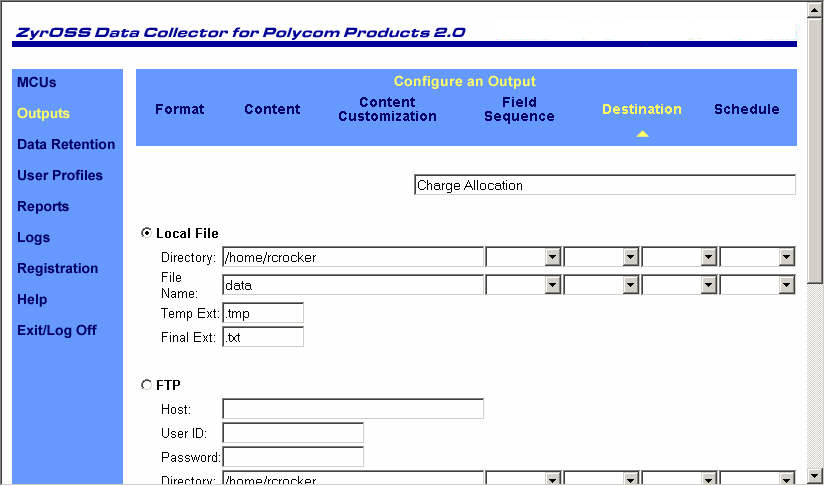The width and height of the screenshot is (825, 486).
Task: Select the FTP radio button
Action: point(146,385)
